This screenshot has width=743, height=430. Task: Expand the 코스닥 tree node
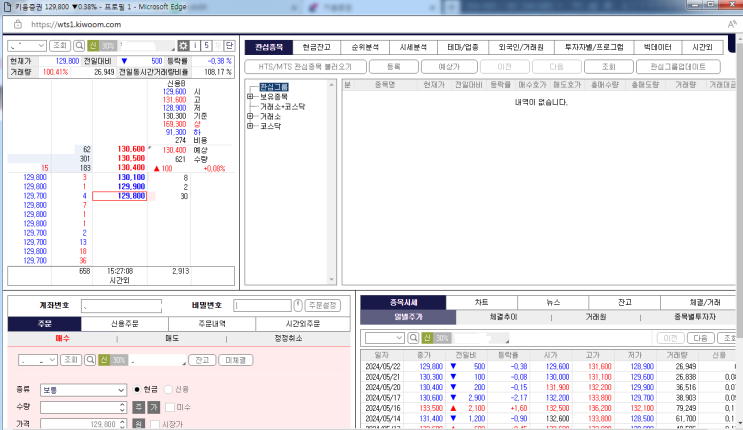[x=250, y=126]
